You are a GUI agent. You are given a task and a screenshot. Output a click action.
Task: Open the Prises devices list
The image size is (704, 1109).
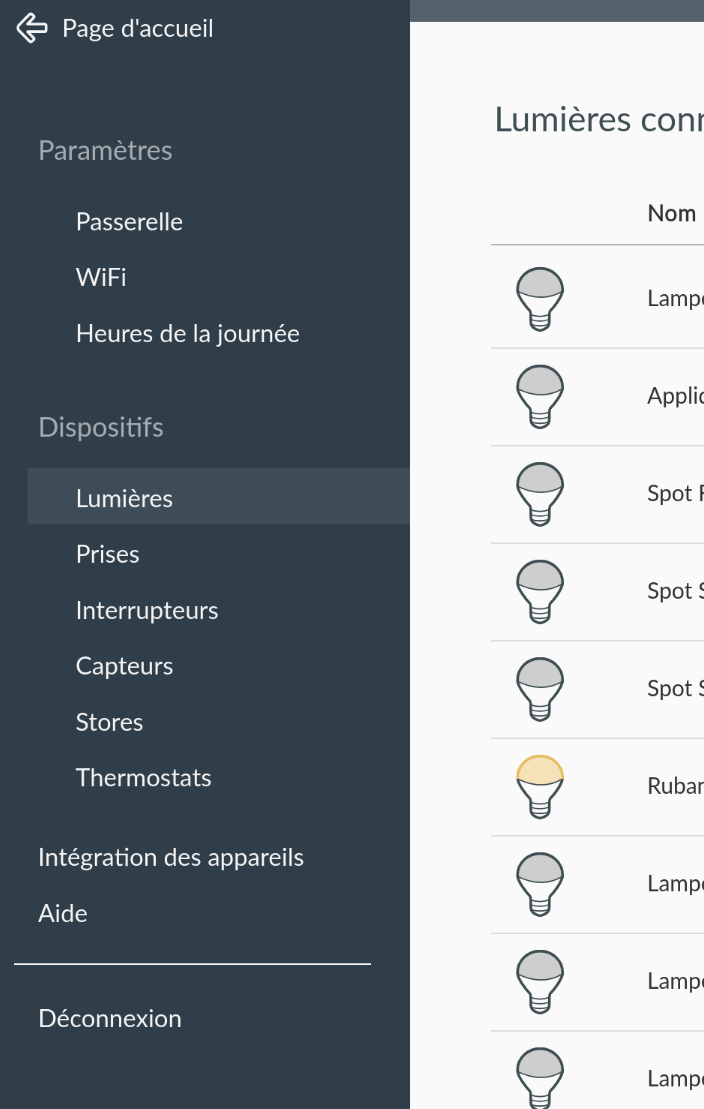click(108, 554)
